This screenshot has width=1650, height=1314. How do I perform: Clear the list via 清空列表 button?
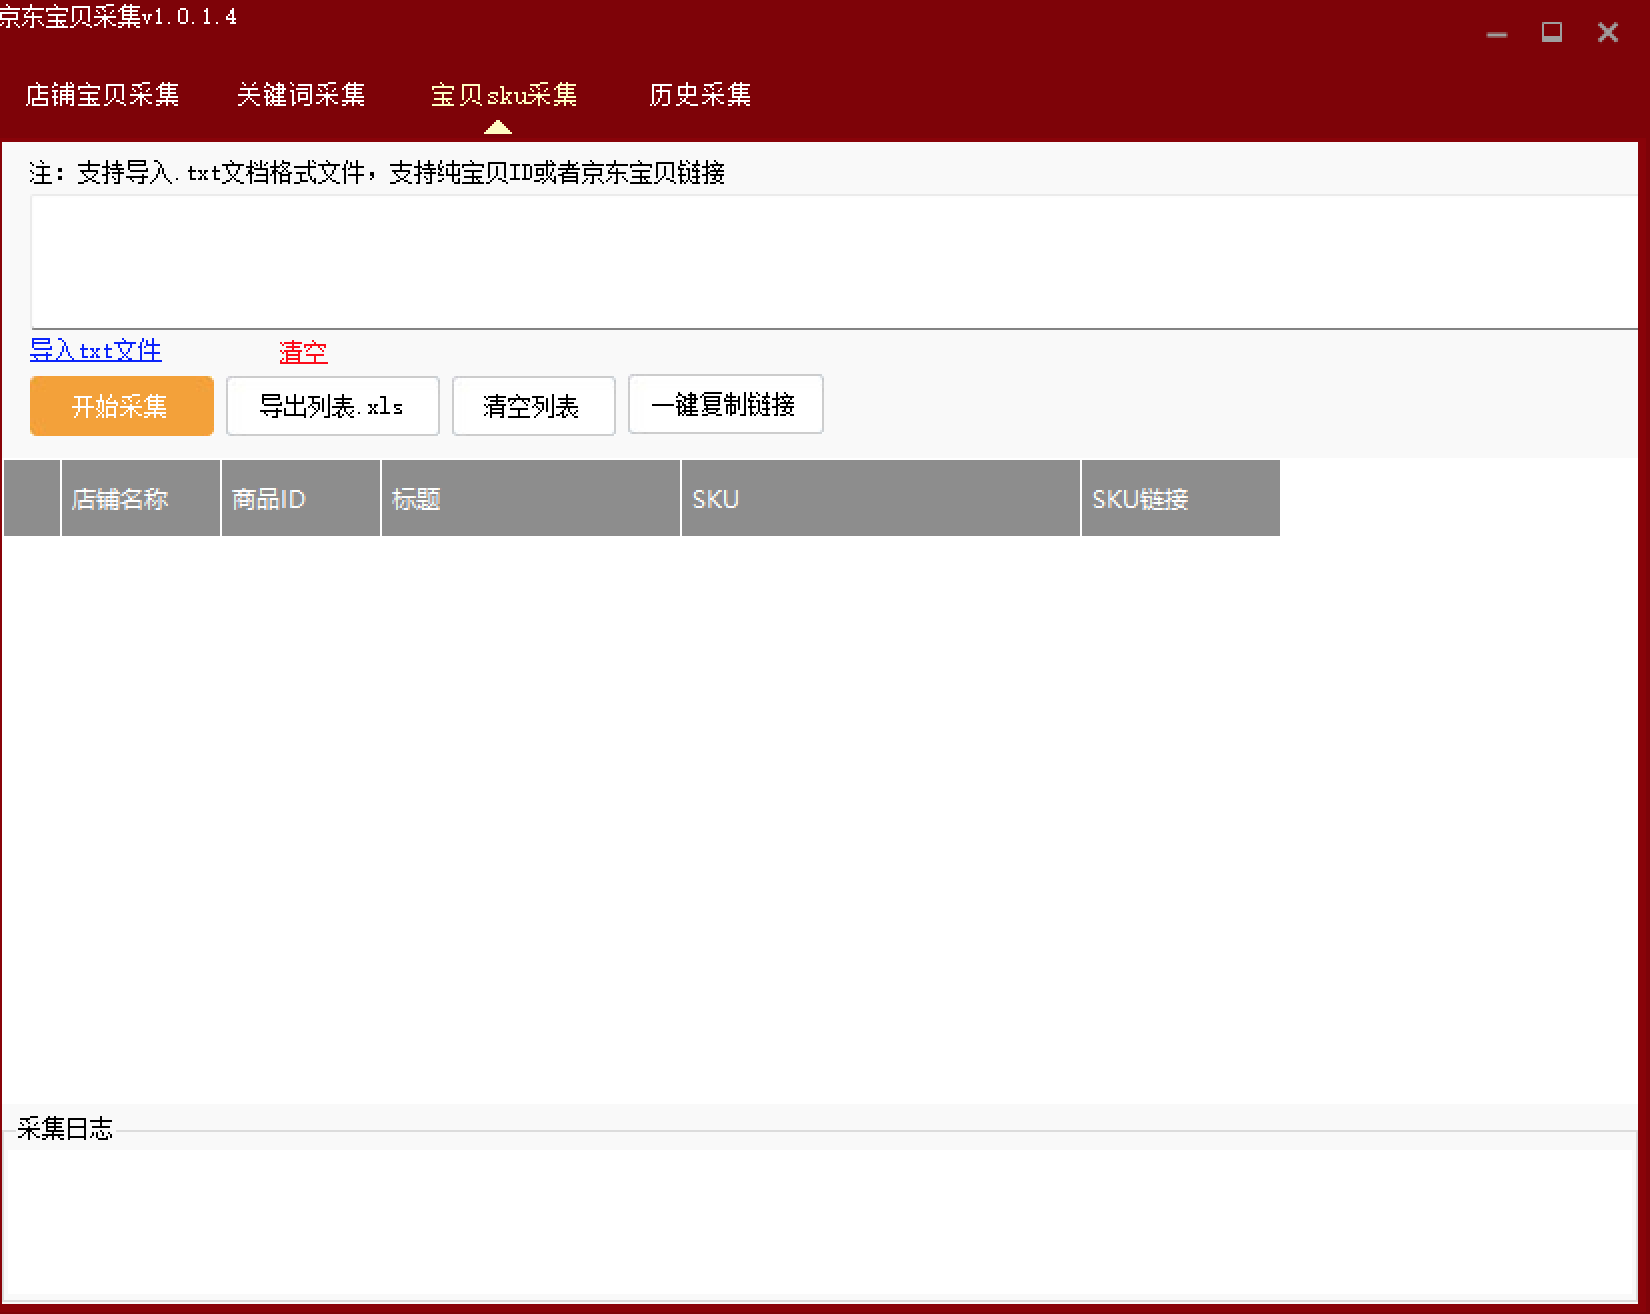click(534, 406)
